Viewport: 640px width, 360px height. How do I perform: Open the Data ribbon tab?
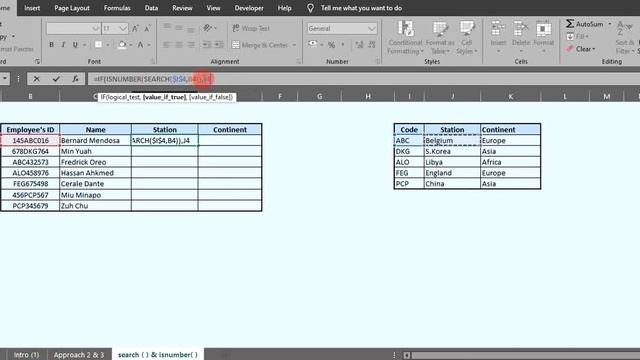[151, 8]
